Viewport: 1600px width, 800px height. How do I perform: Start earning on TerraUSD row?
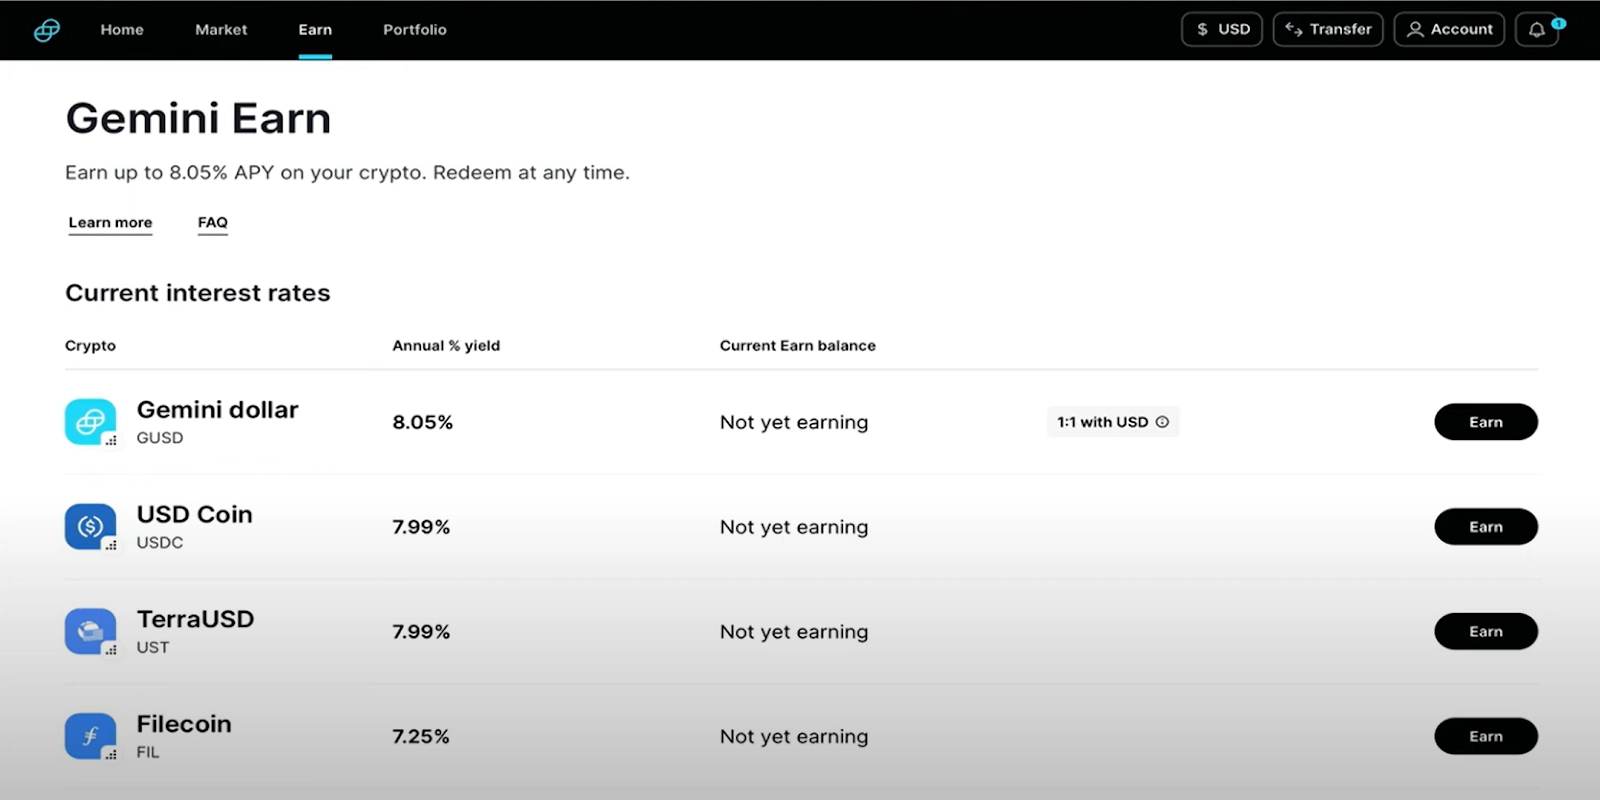[x=1485, y=632]
